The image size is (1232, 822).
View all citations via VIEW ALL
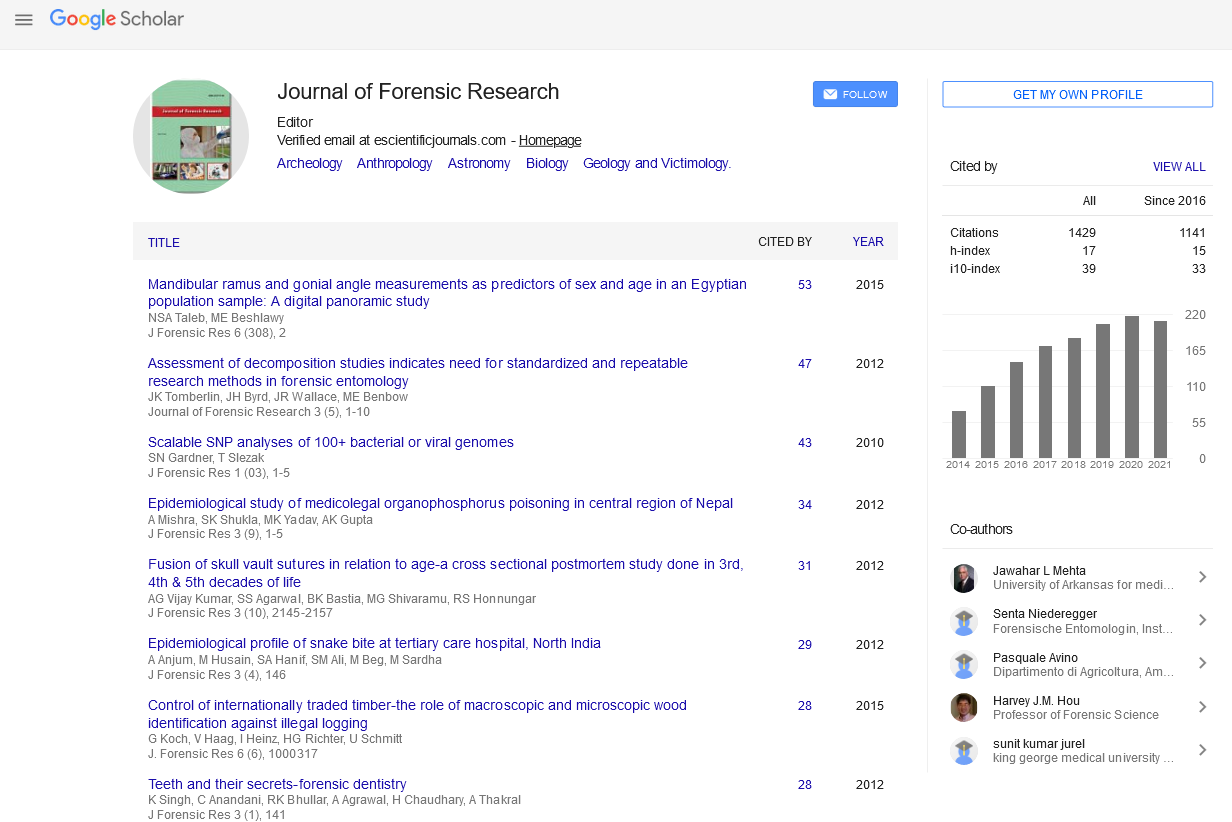coord(1179,167)
